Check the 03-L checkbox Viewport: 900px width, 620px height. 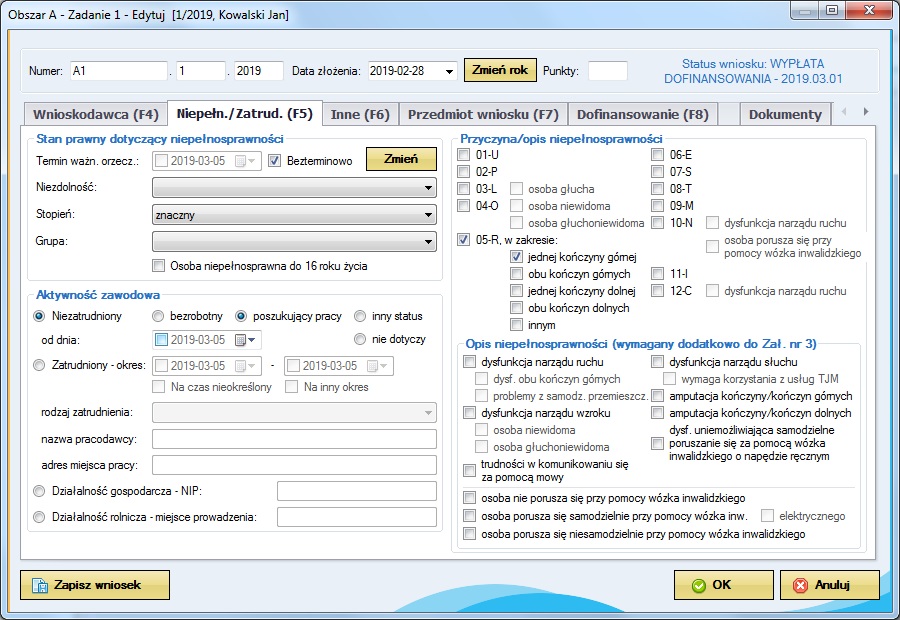click(464, 188)
